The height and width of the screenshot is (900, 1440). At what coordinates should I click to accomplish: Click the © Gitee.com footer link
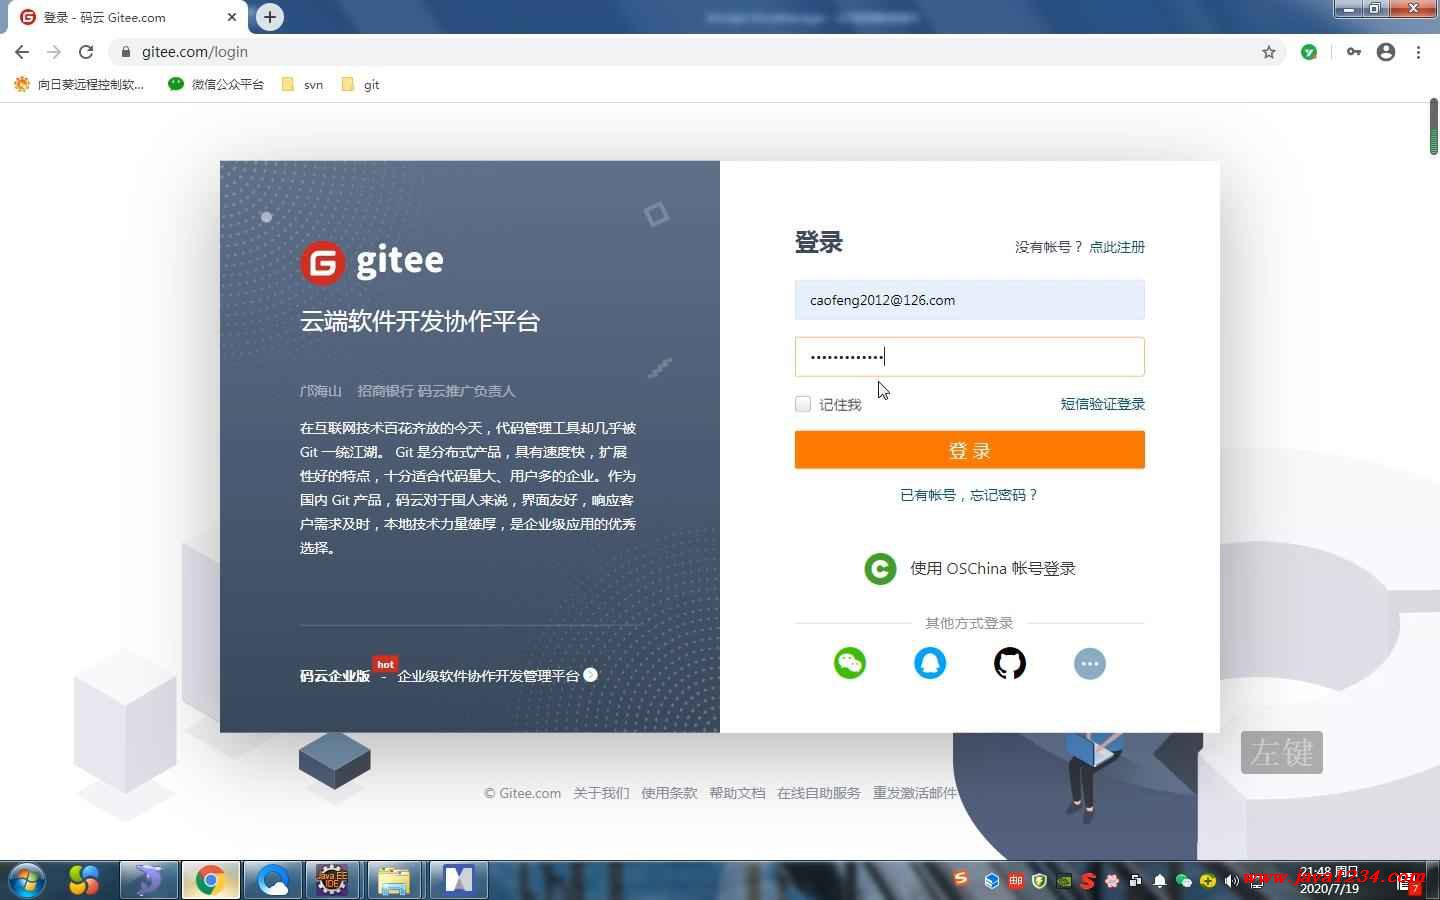522,793
